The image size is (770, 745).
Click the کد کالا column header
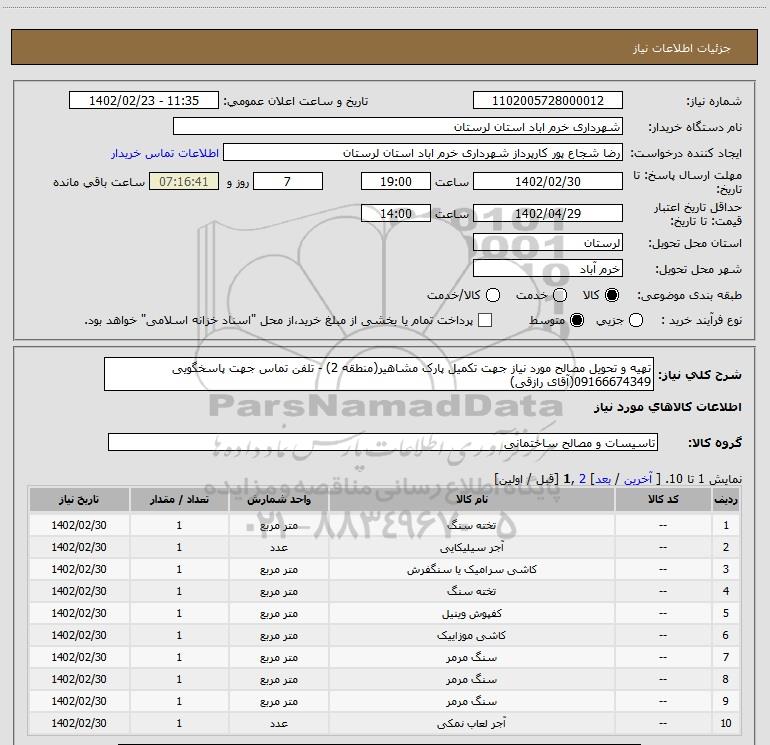[663, 499]
